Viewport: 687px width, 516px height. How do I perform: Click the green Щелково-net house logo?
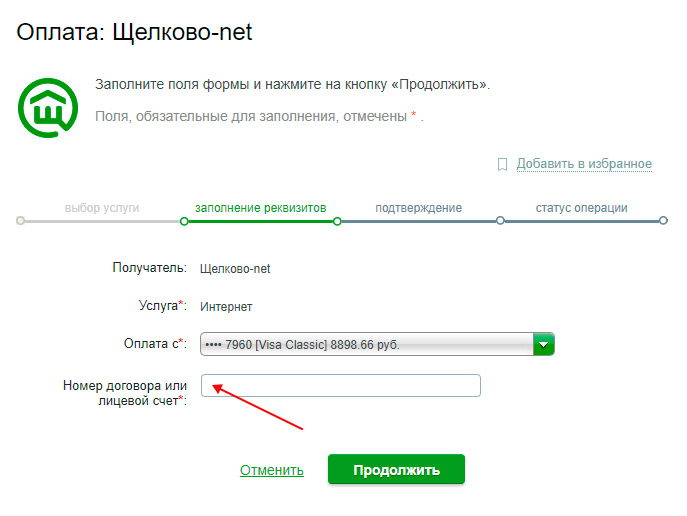coord(48,108)
